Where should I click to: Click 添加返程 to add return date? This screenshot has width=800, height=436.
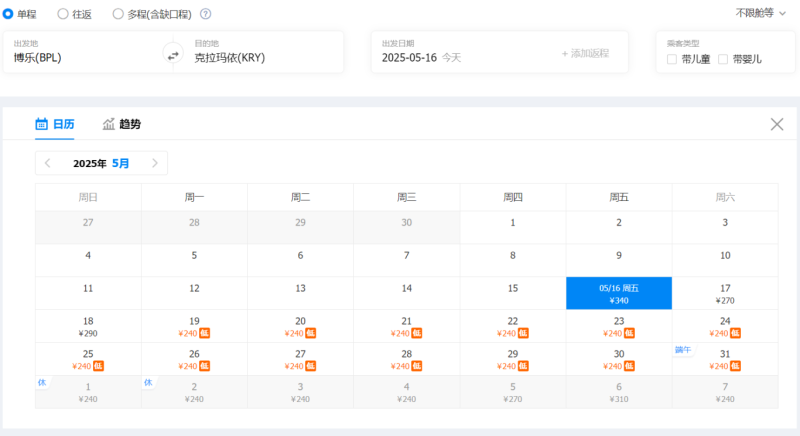pyautogui.click(x=585, y=54)
